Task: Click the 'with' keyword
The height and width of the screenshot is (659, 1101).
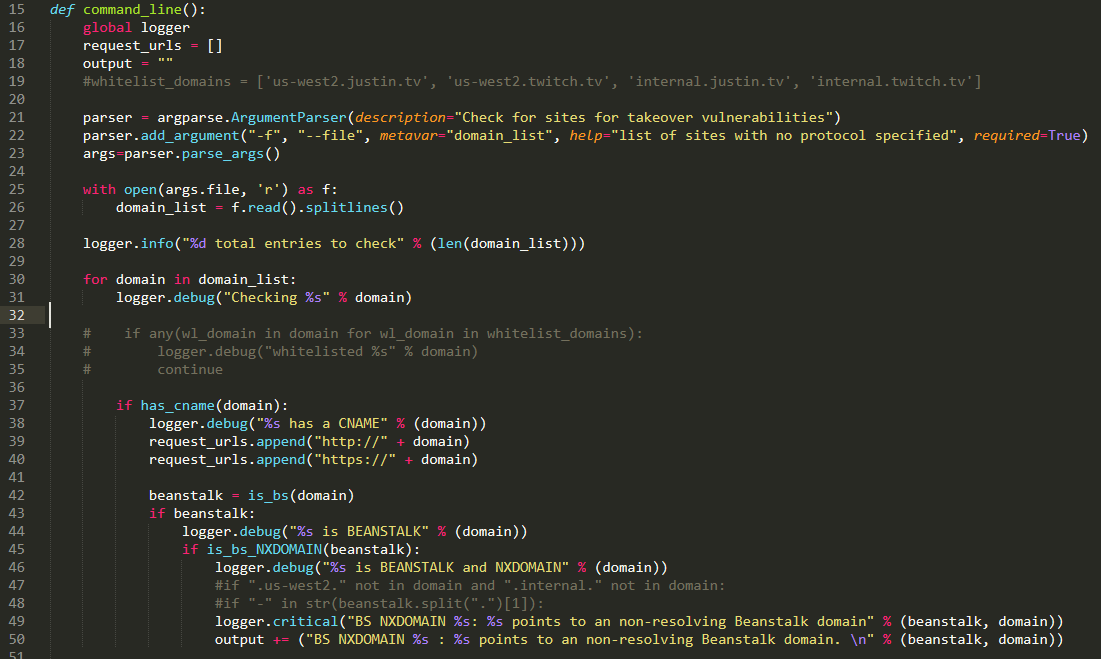Action: pos(99,189)
